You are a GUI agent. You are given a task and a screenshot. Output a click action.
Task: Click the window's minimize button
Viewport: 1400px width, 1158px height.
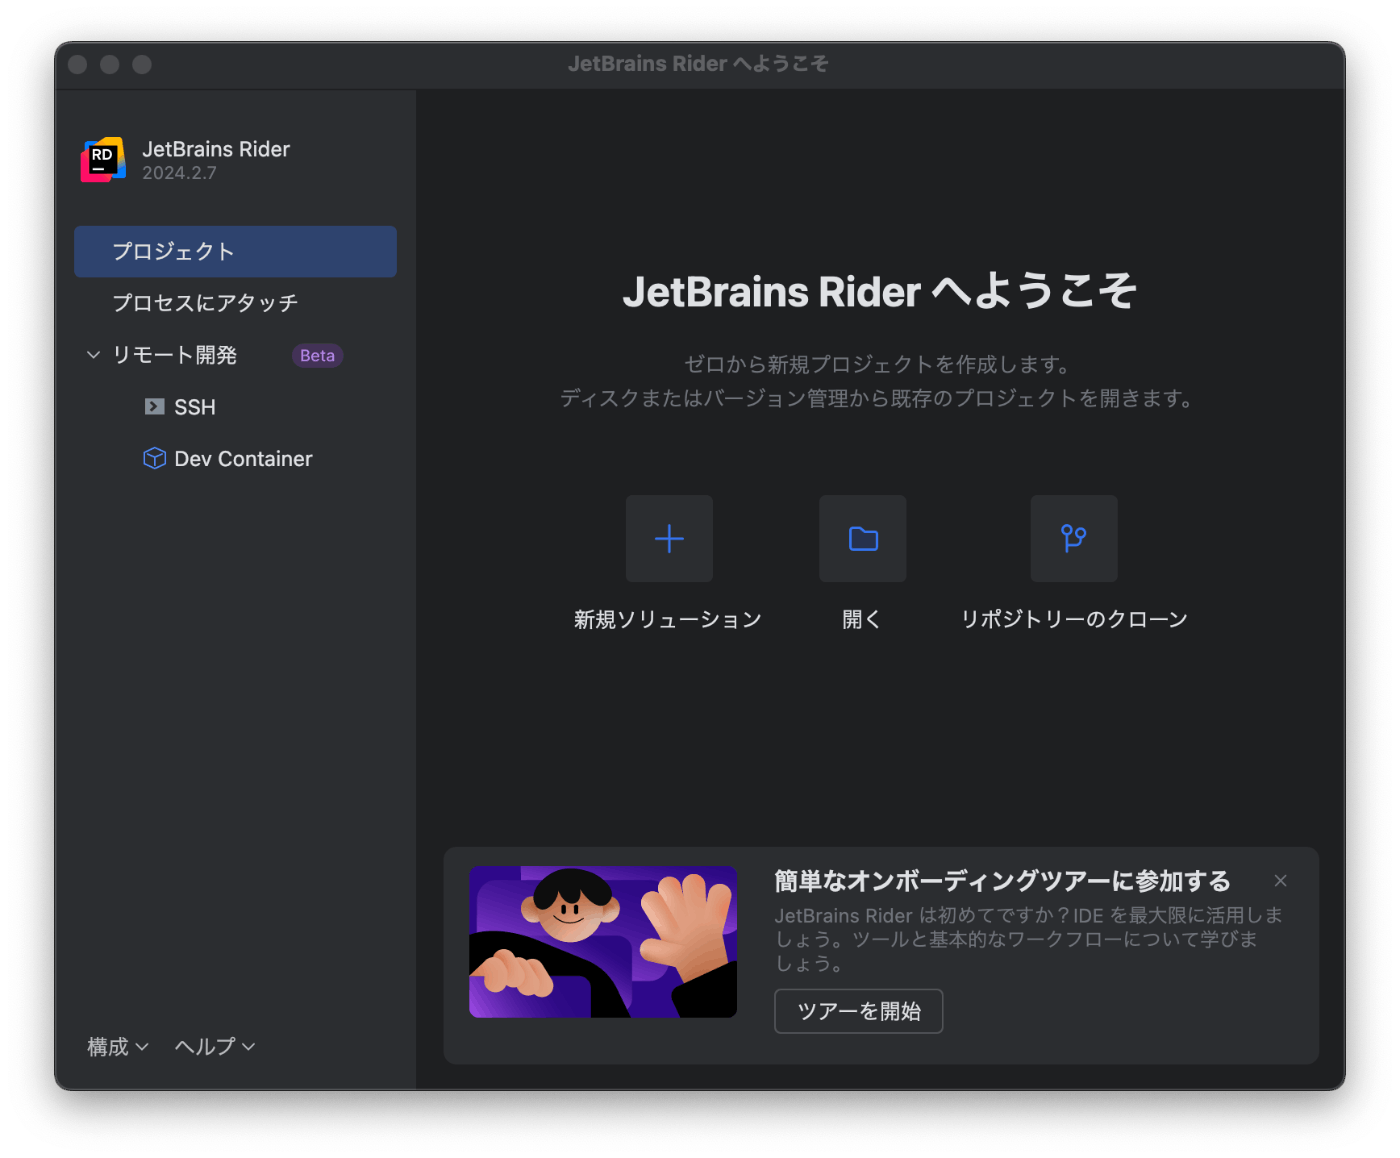click(110, 65)
